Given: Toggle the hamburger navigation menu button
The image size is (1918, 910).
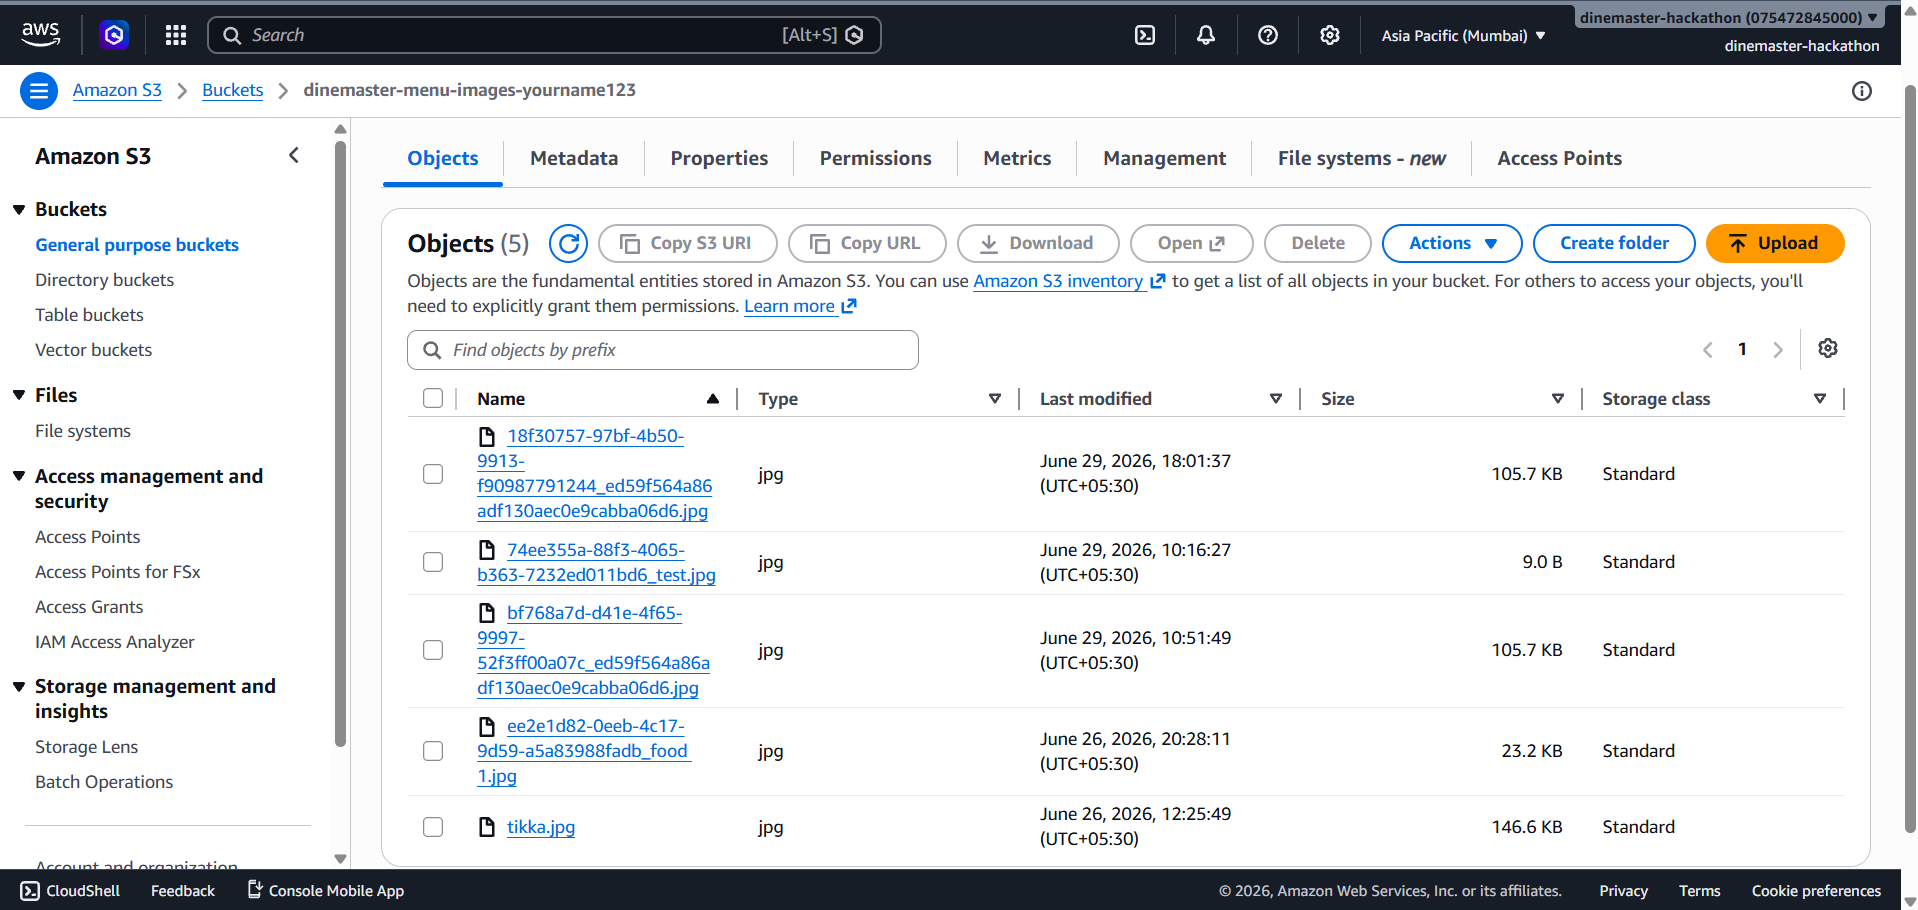Looking at the screenshot, I should pos(38,91).
